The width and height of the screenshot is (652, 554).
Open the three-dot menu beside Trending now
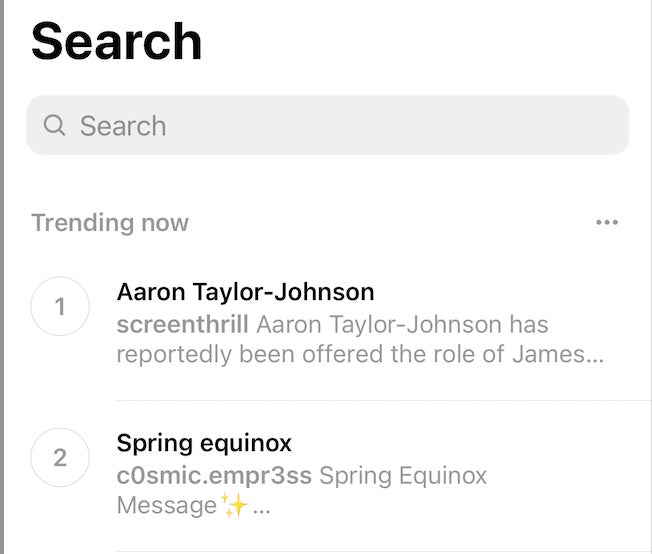606,222
